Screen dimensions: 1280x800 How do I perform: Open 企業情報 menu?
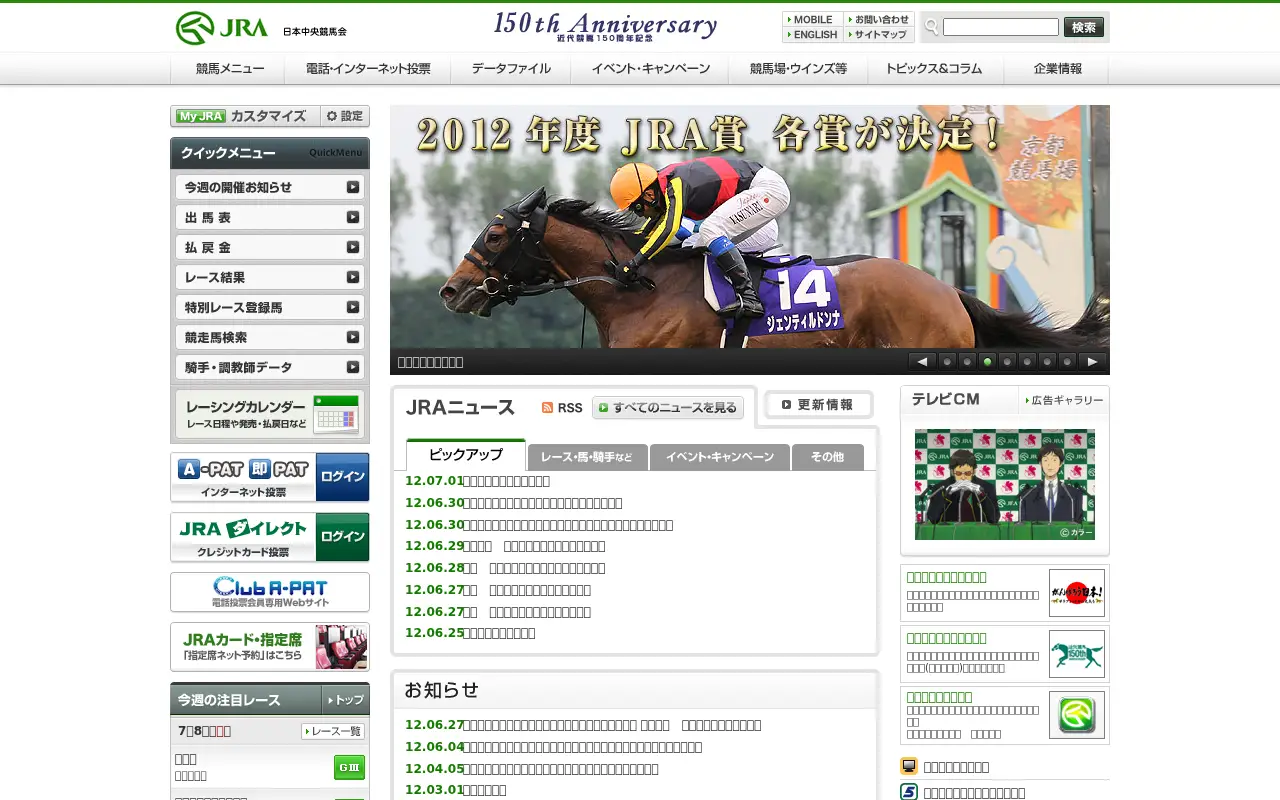point(1057,69)
